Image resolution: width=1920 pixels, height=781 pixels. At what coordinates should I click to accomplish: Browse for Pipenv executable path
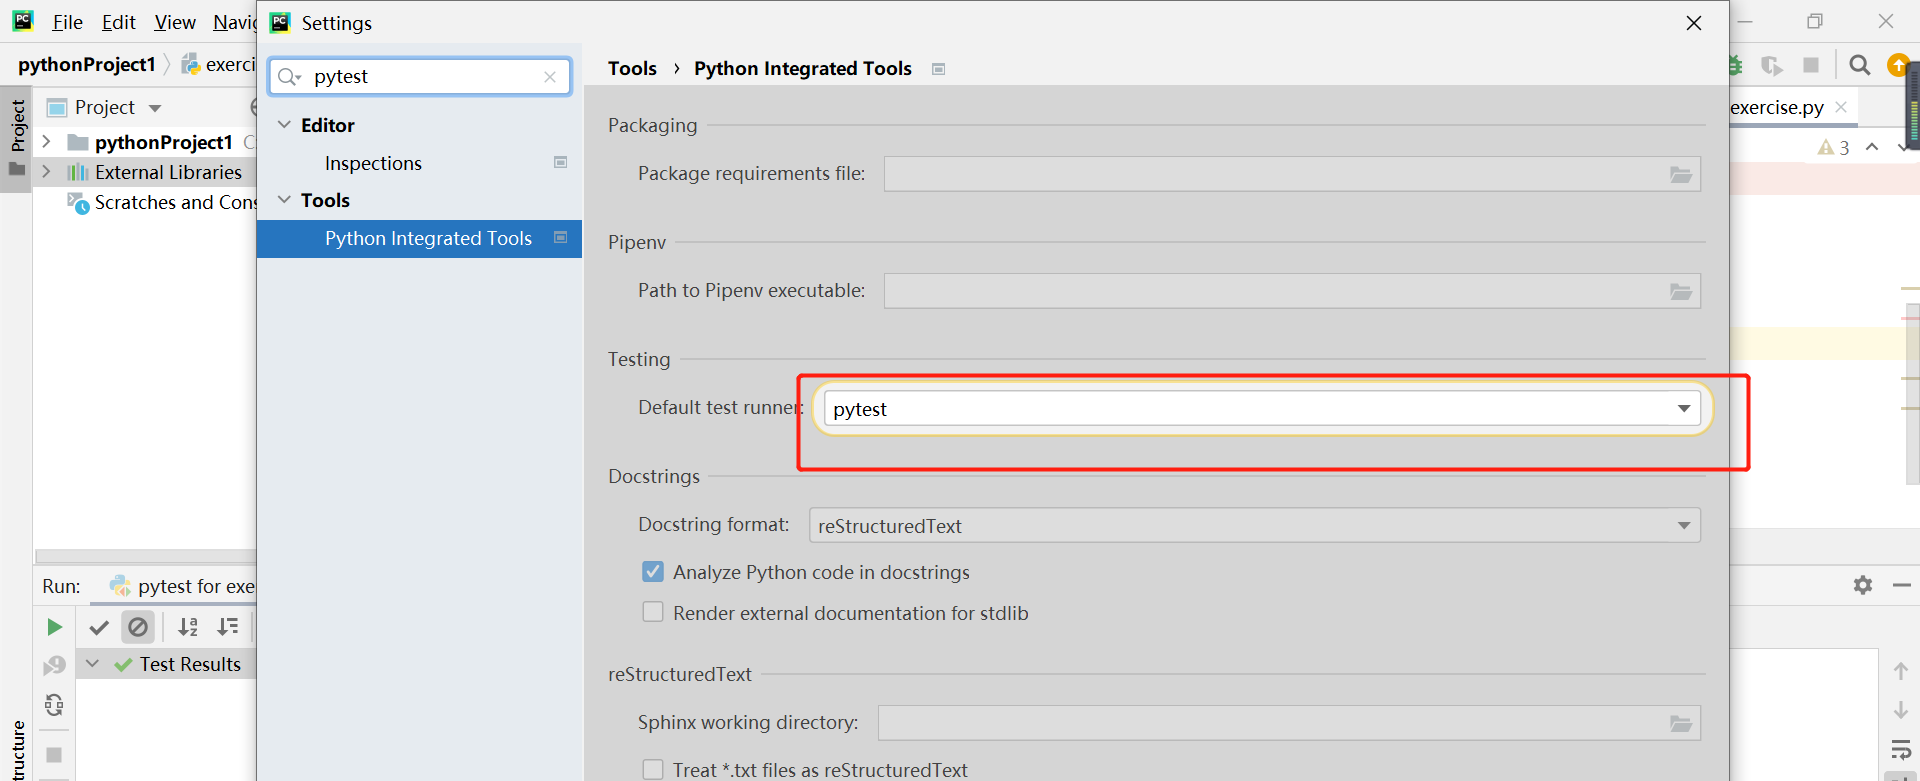tap(1681, 292)
